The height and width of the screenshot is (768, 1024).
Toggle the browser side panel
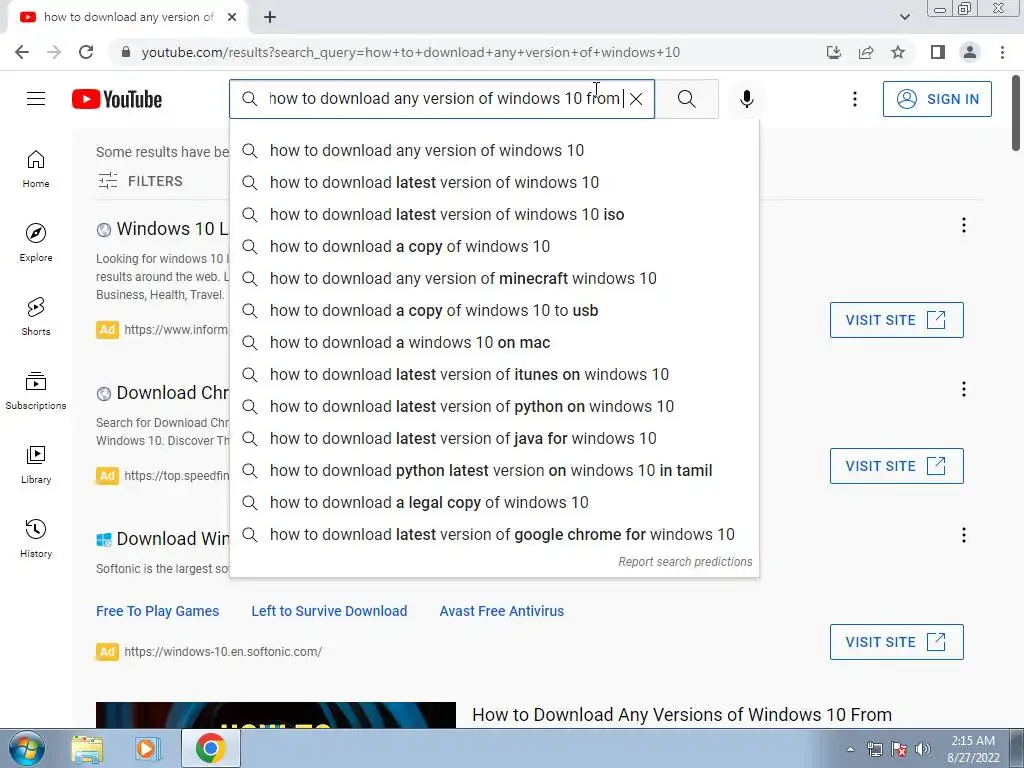pyautogui.click(x=938, y=52)
